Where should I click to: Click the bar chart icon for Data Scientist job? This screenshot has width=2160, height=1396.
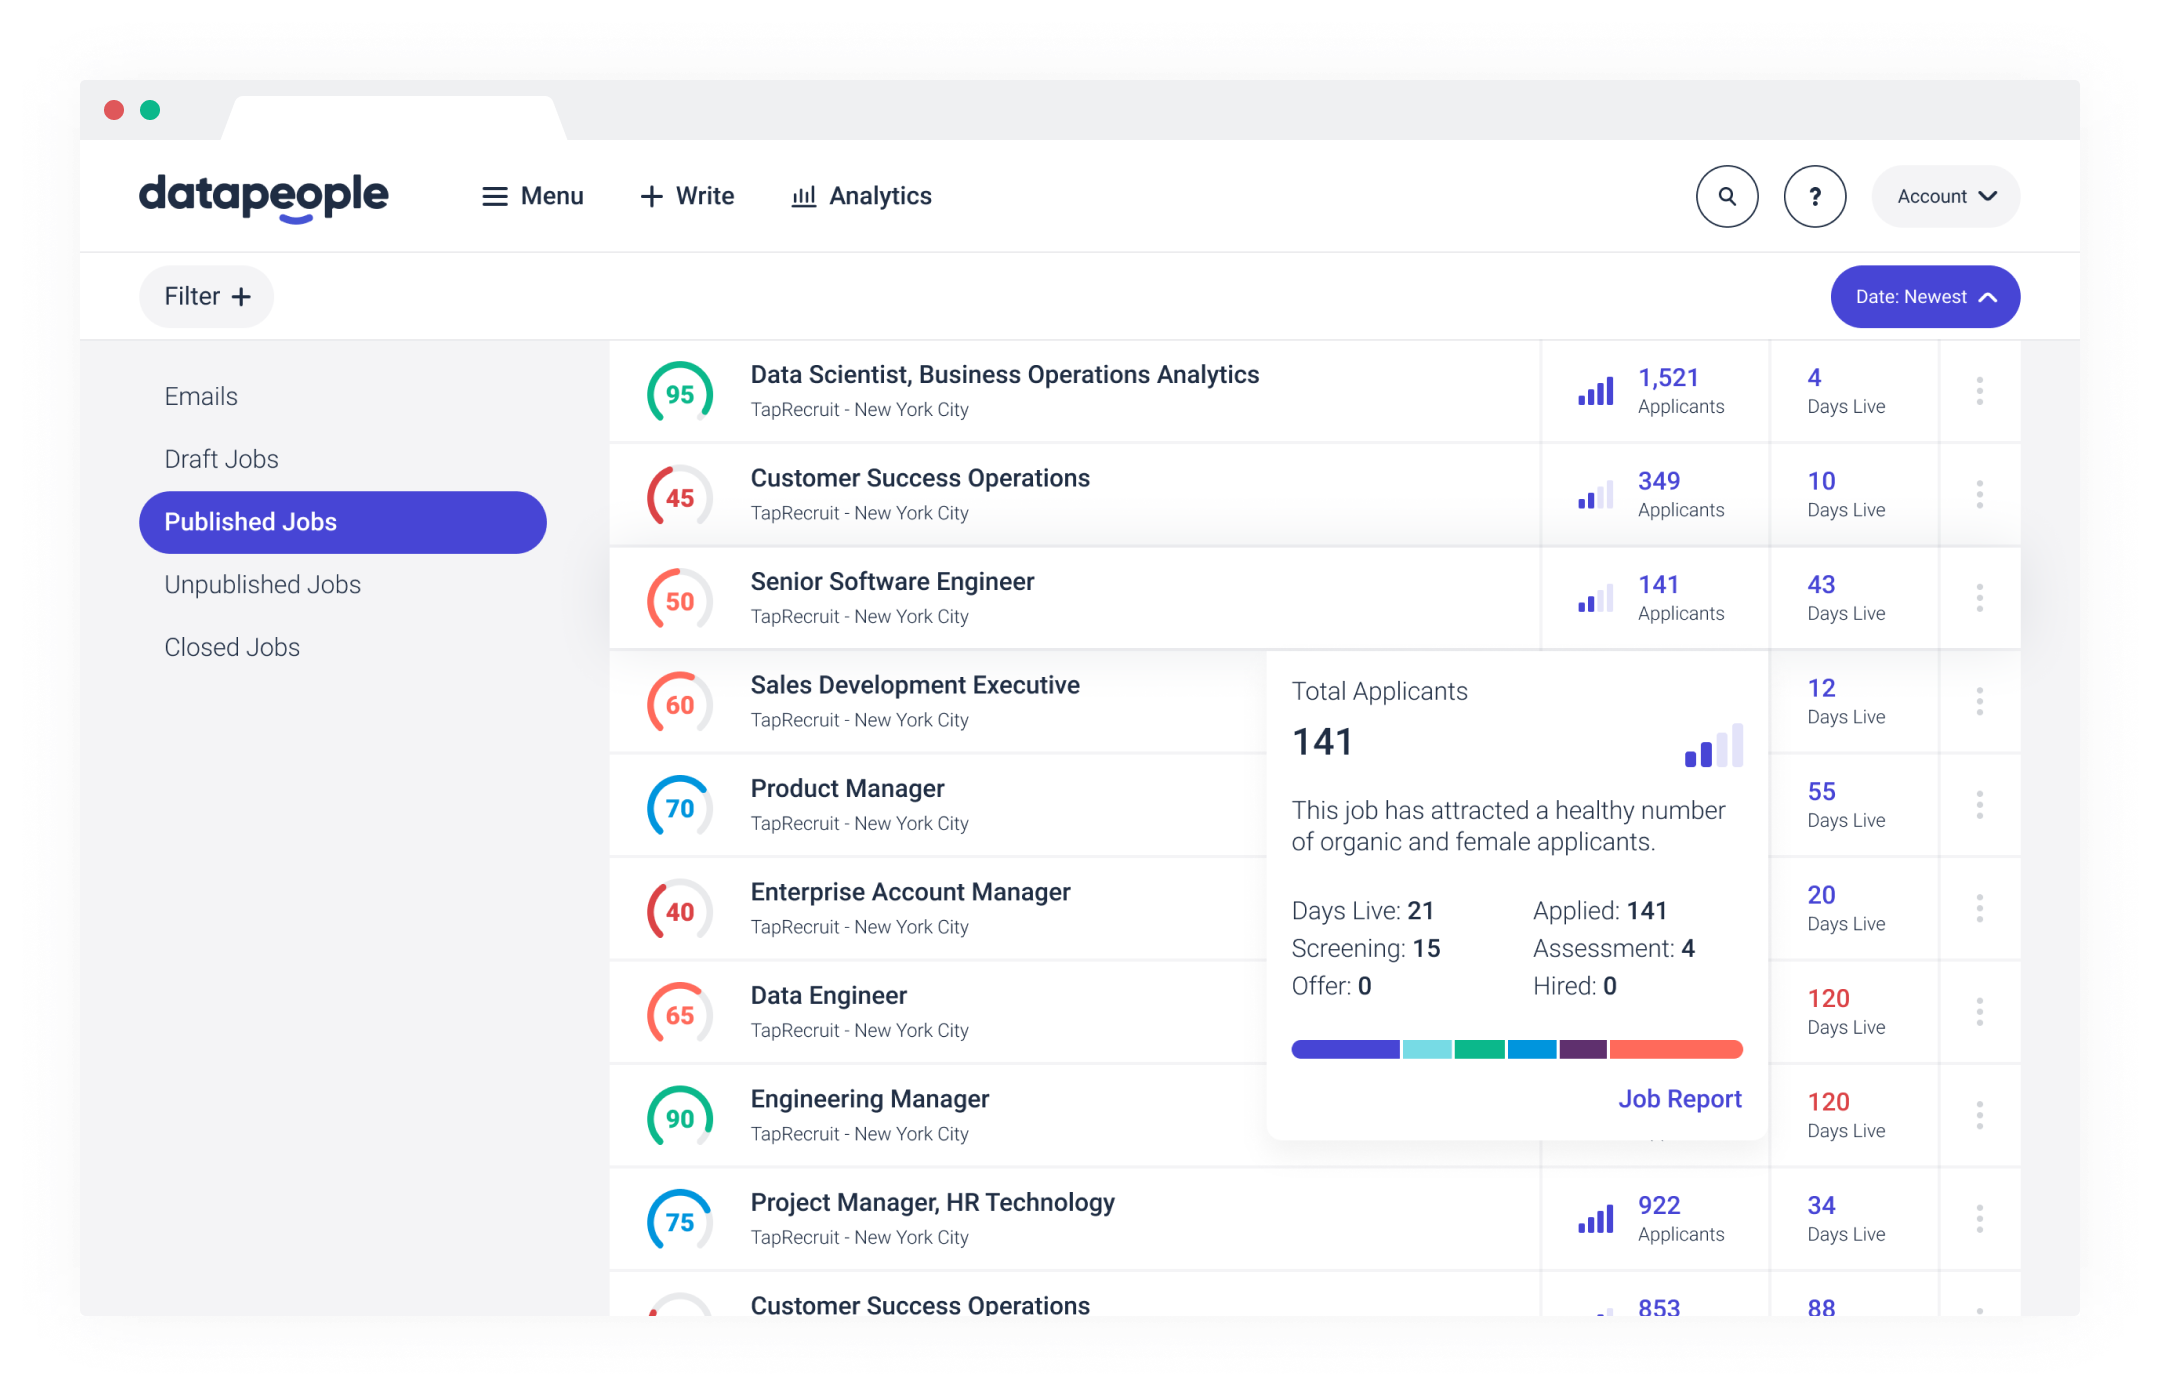tap(1595, 392)
